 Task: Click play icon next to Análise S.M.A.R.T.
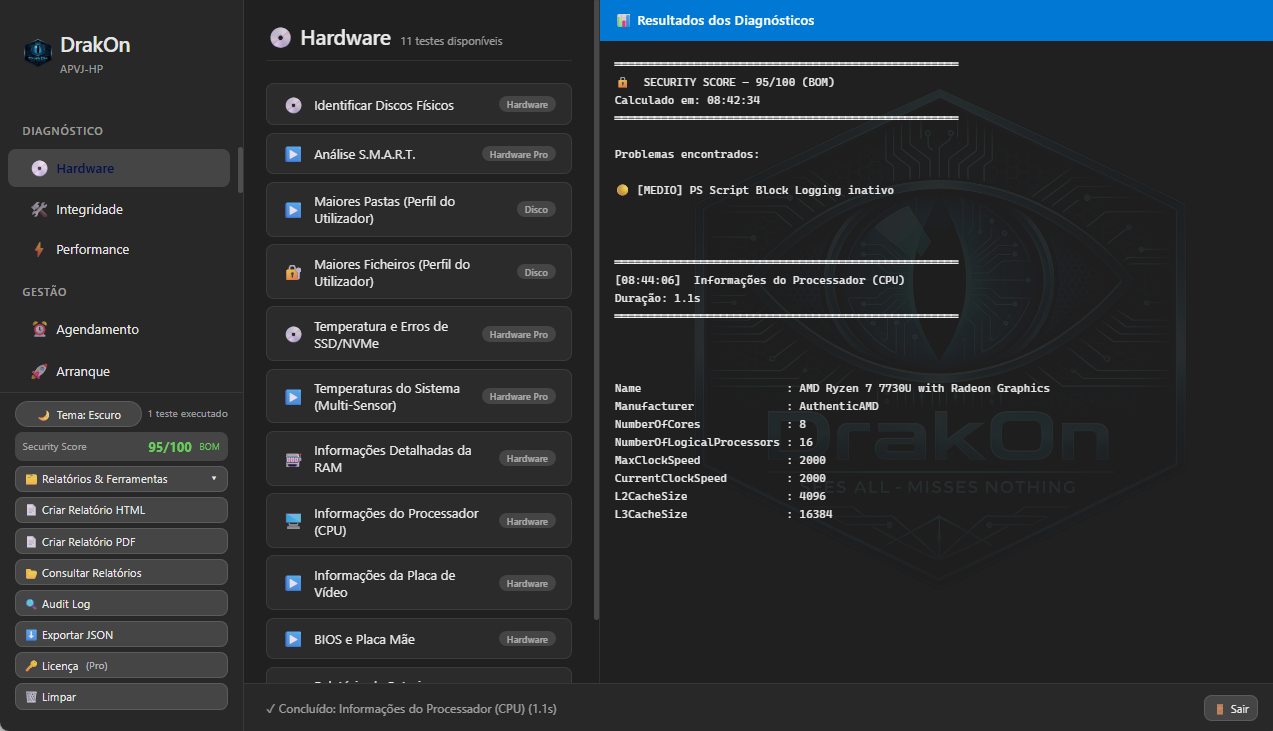point(293,154)
